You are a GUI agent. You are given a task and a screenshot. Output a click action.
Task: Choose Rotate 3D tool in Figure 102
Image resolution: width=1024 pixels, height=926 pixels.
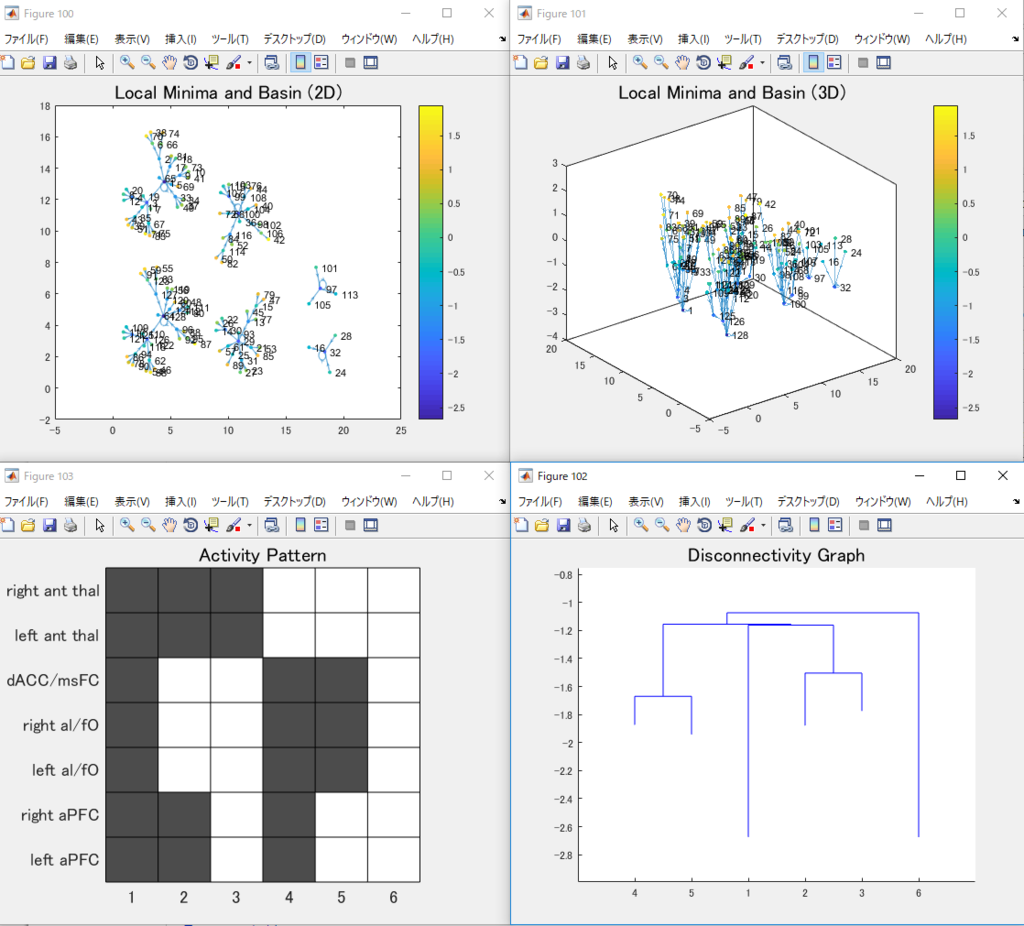pyautogui.click(x=704, y=525)
